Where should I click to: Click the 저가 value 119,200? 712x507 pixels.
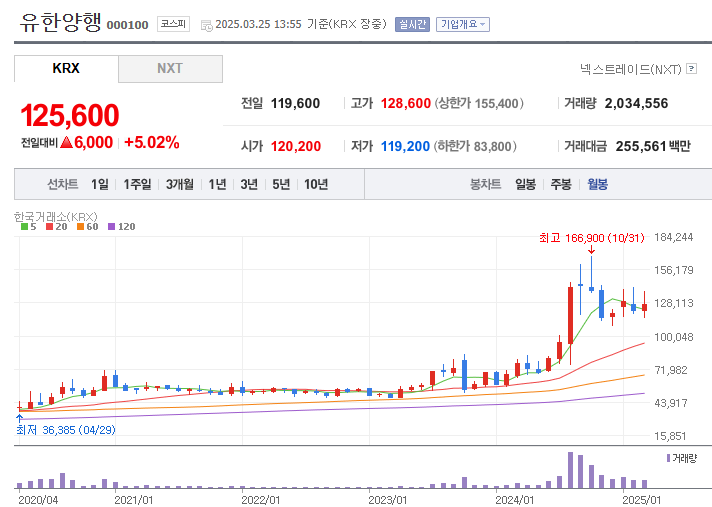point(405,147)
